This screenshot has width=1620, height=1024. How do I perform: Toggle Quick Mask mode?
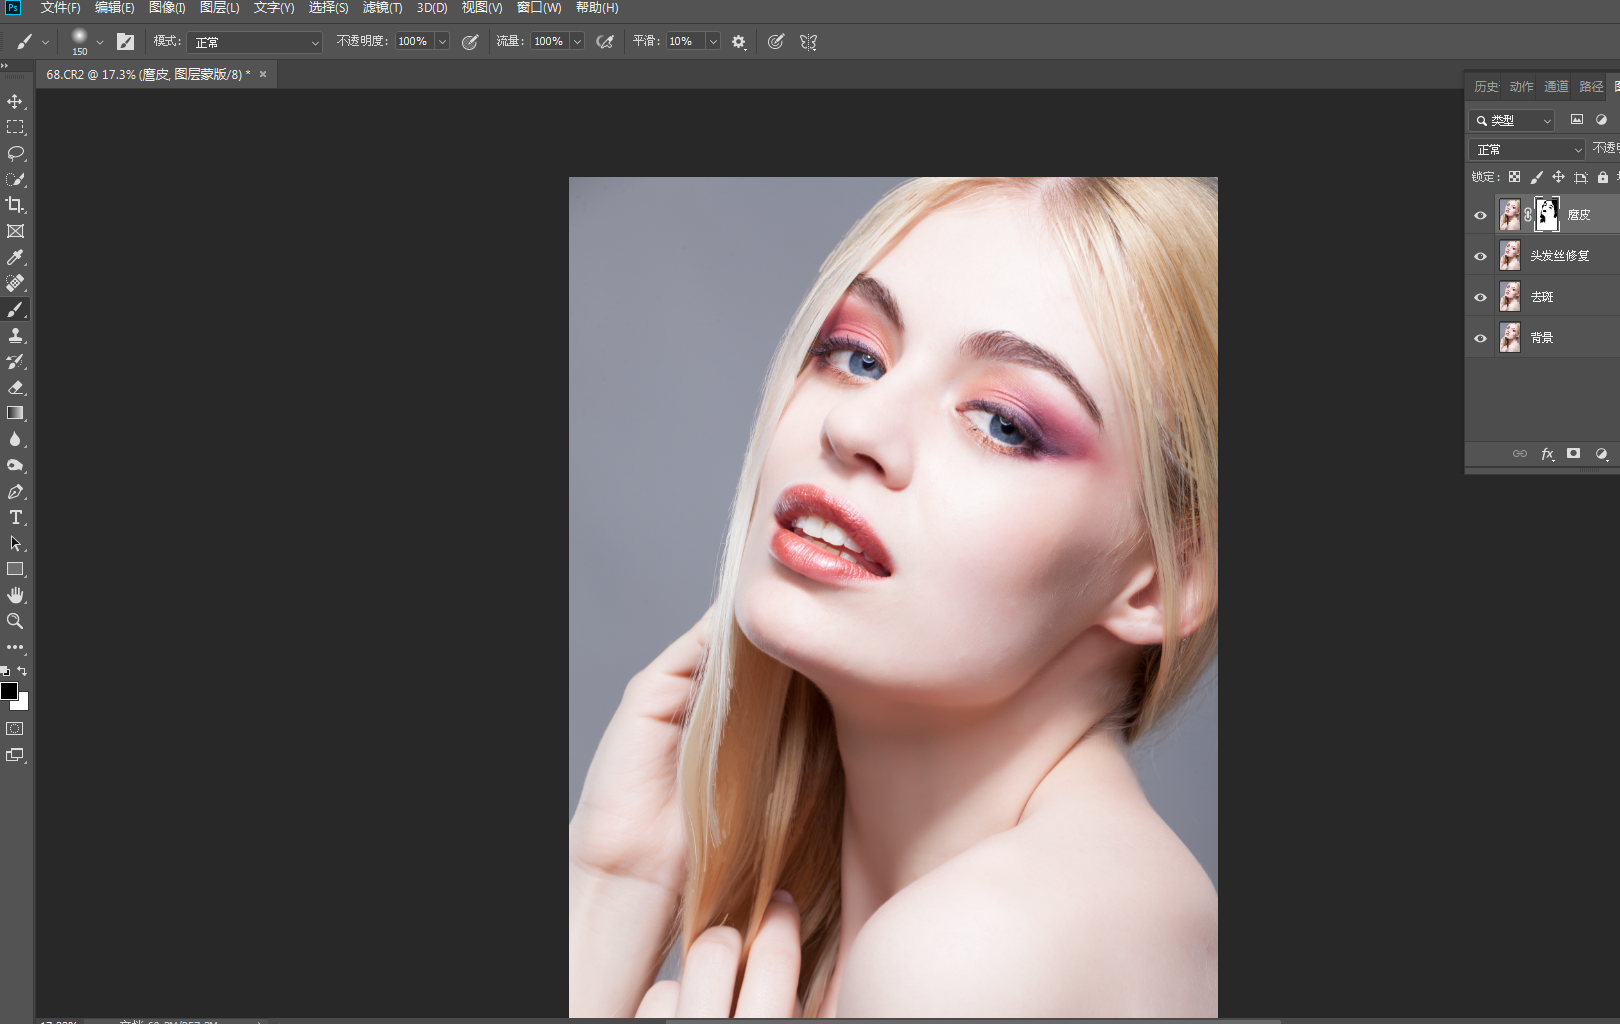coord(15,729)
